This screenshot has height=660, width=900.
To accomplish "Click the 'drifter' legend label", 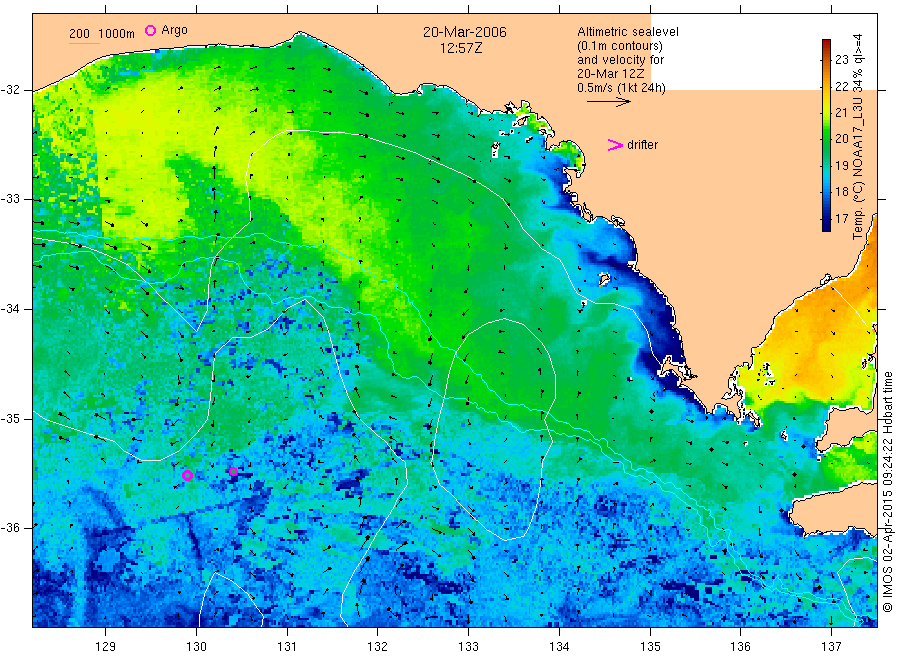I will pyautogui.click(x=642, y=145).
